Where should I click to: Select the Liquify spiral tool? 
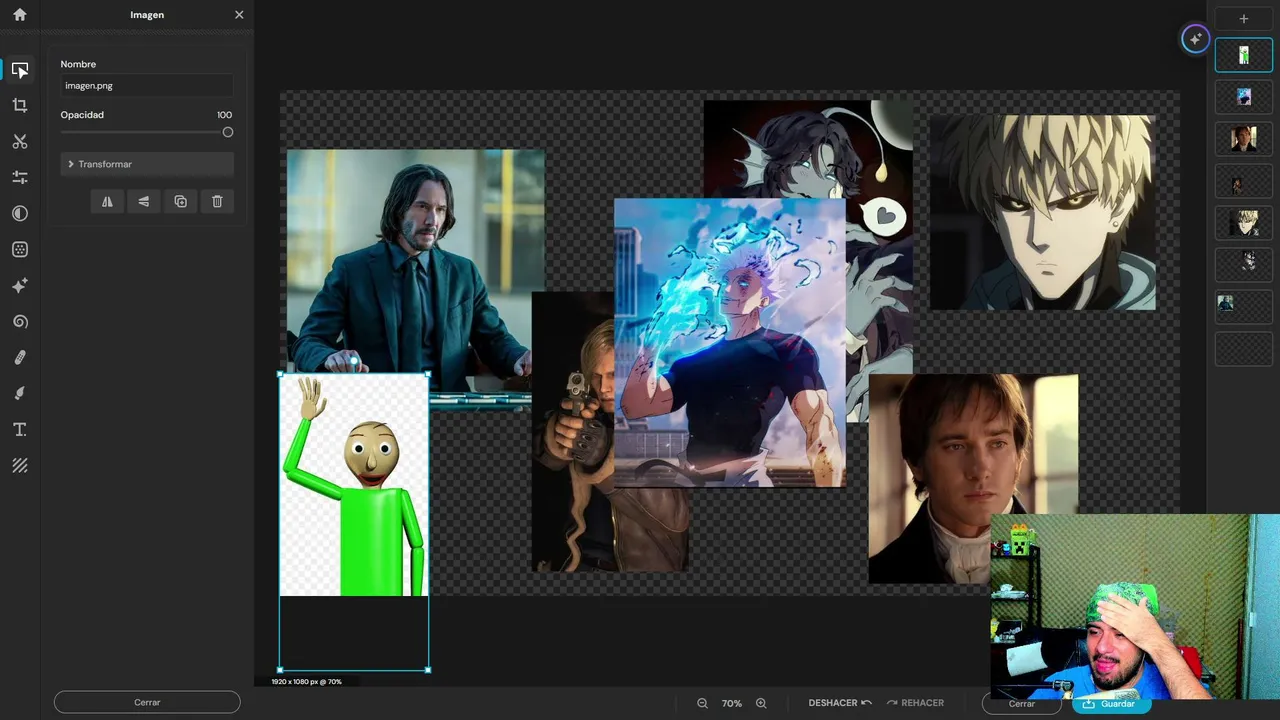click(x=20, y=321)
